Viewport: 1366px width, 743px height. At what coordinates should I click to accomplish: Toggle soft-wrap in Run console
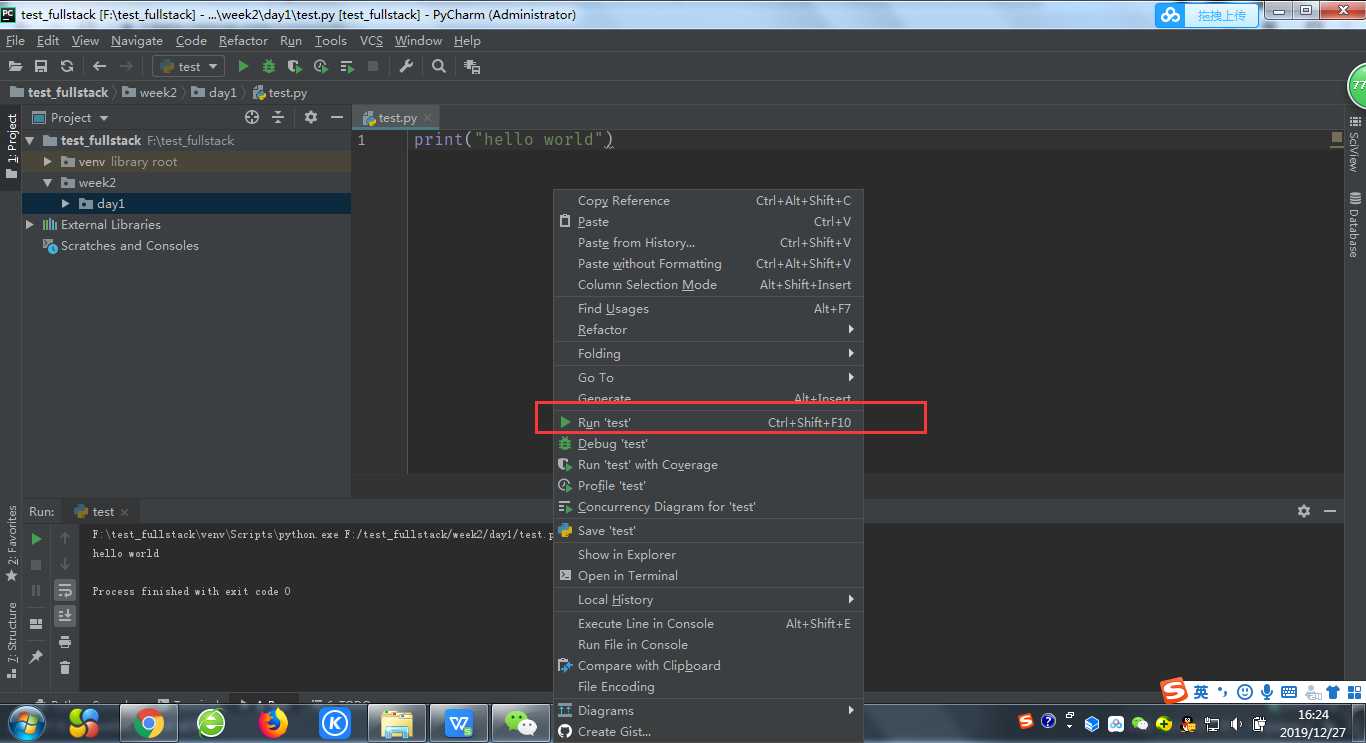(65, 590)
